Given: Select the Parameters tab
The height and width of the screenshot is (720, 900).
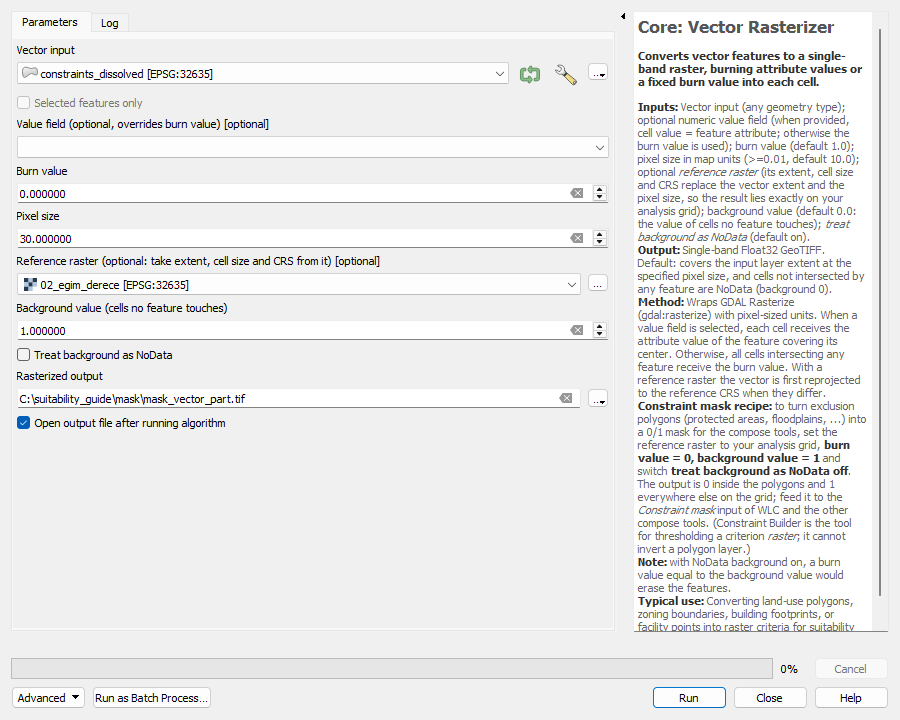Looking at the screenshot, I should [50, 22].
